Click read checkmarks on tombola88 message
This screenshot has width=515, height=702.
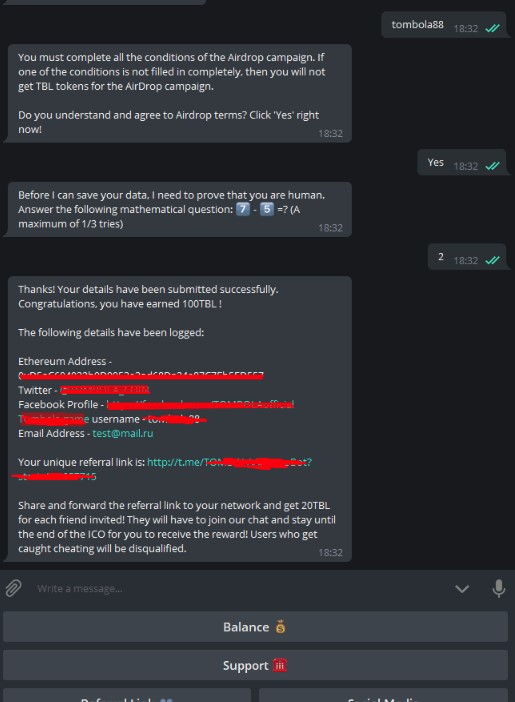tap(493, 28)
